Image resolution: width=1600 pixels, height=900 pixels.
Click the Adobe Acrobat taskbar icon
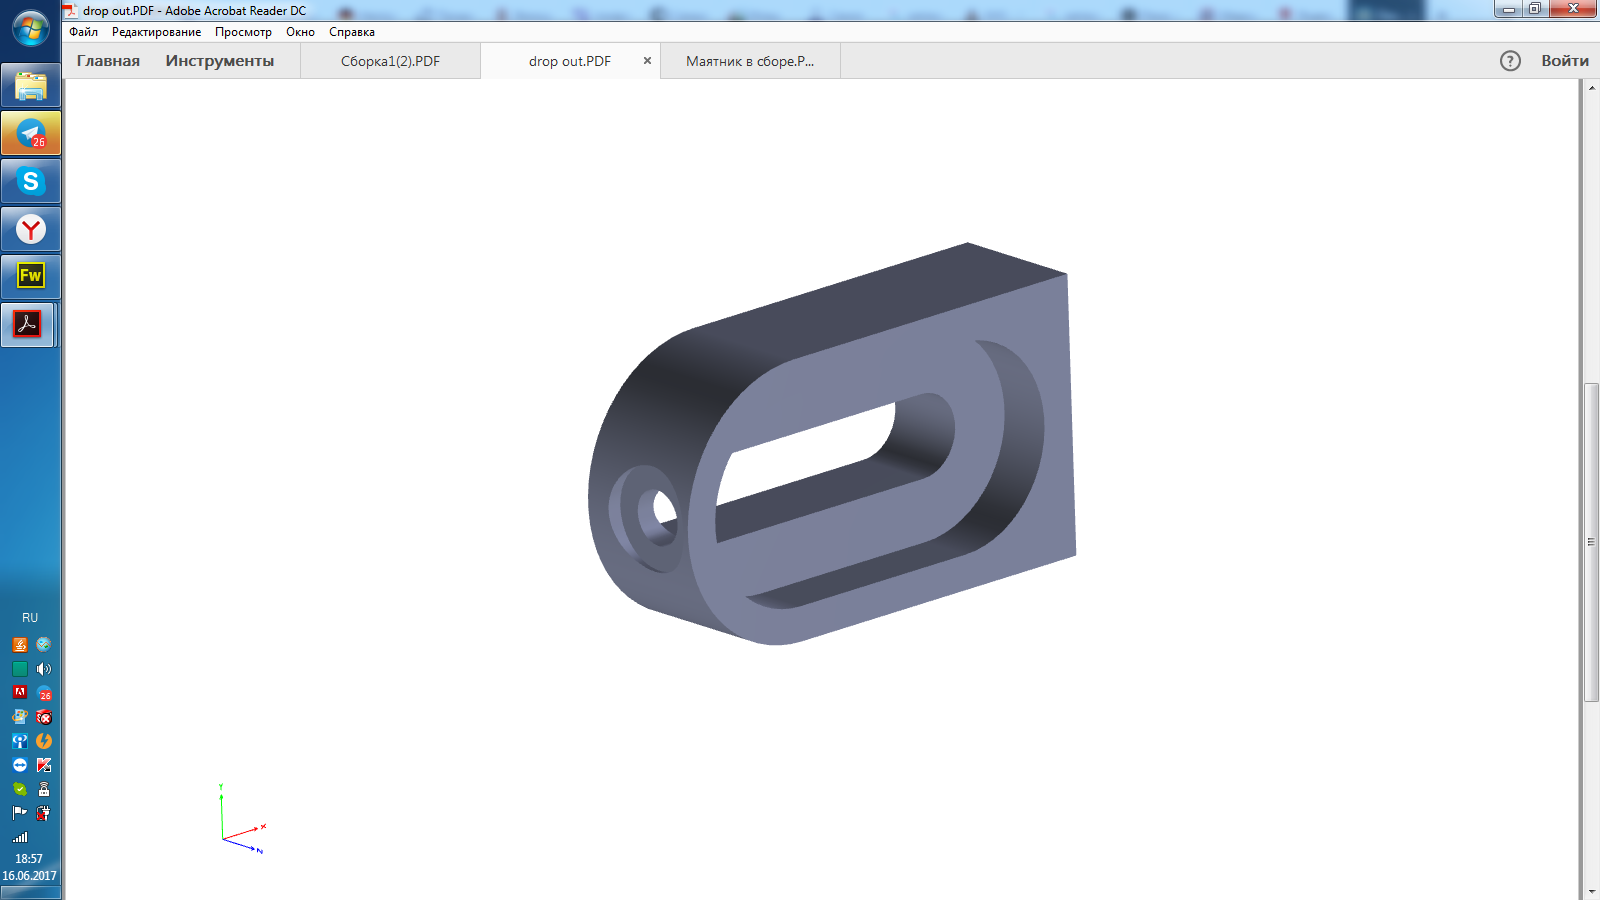(28, 324)
